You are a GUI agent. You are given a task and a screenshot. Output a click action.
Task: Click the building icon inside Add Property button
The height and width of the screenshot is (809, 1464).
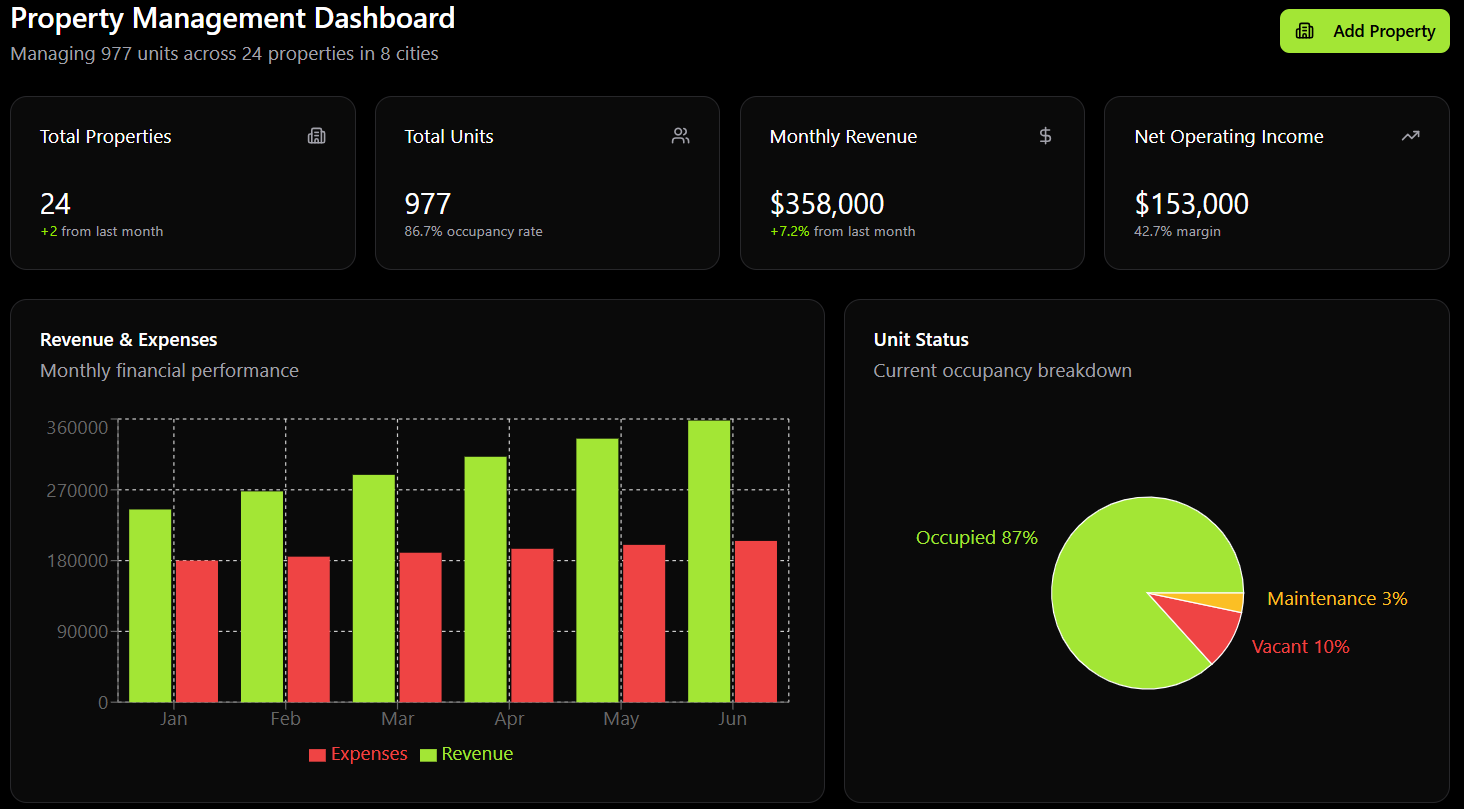click(x=1305, y=31)
